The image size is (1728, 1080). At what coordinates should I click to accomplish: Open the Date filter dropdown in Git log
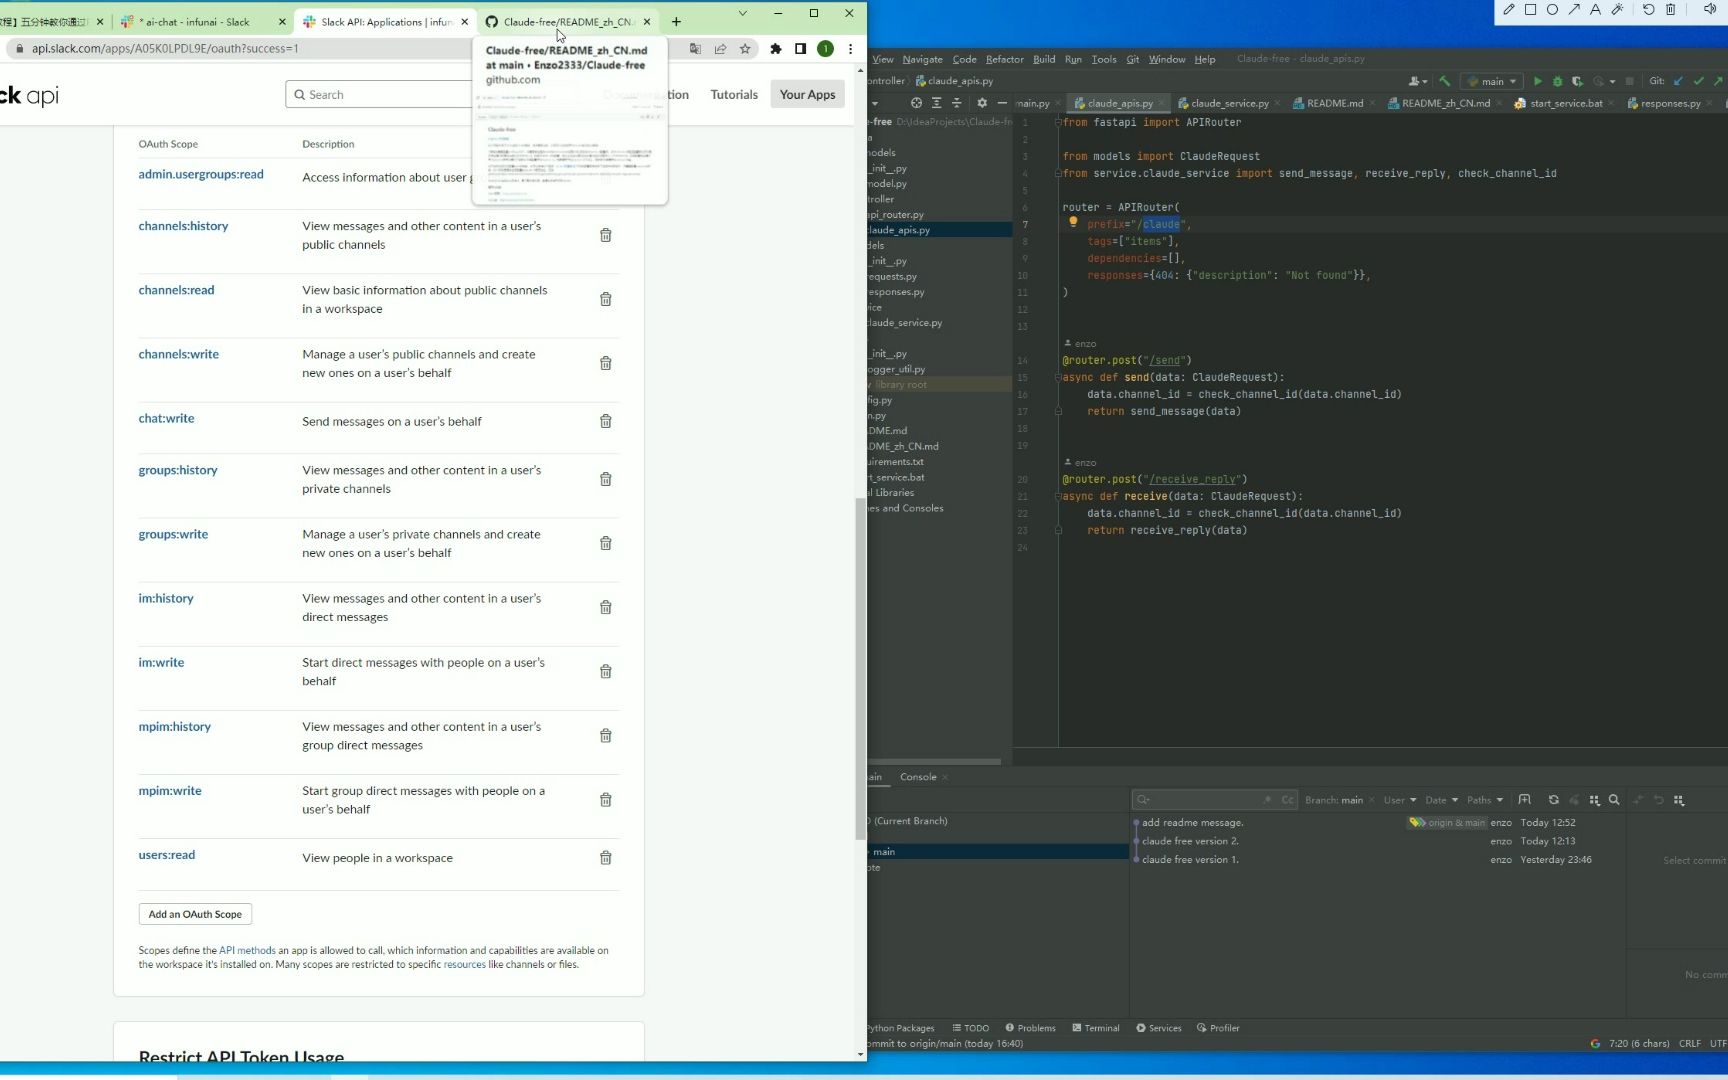pos(1441,800)
